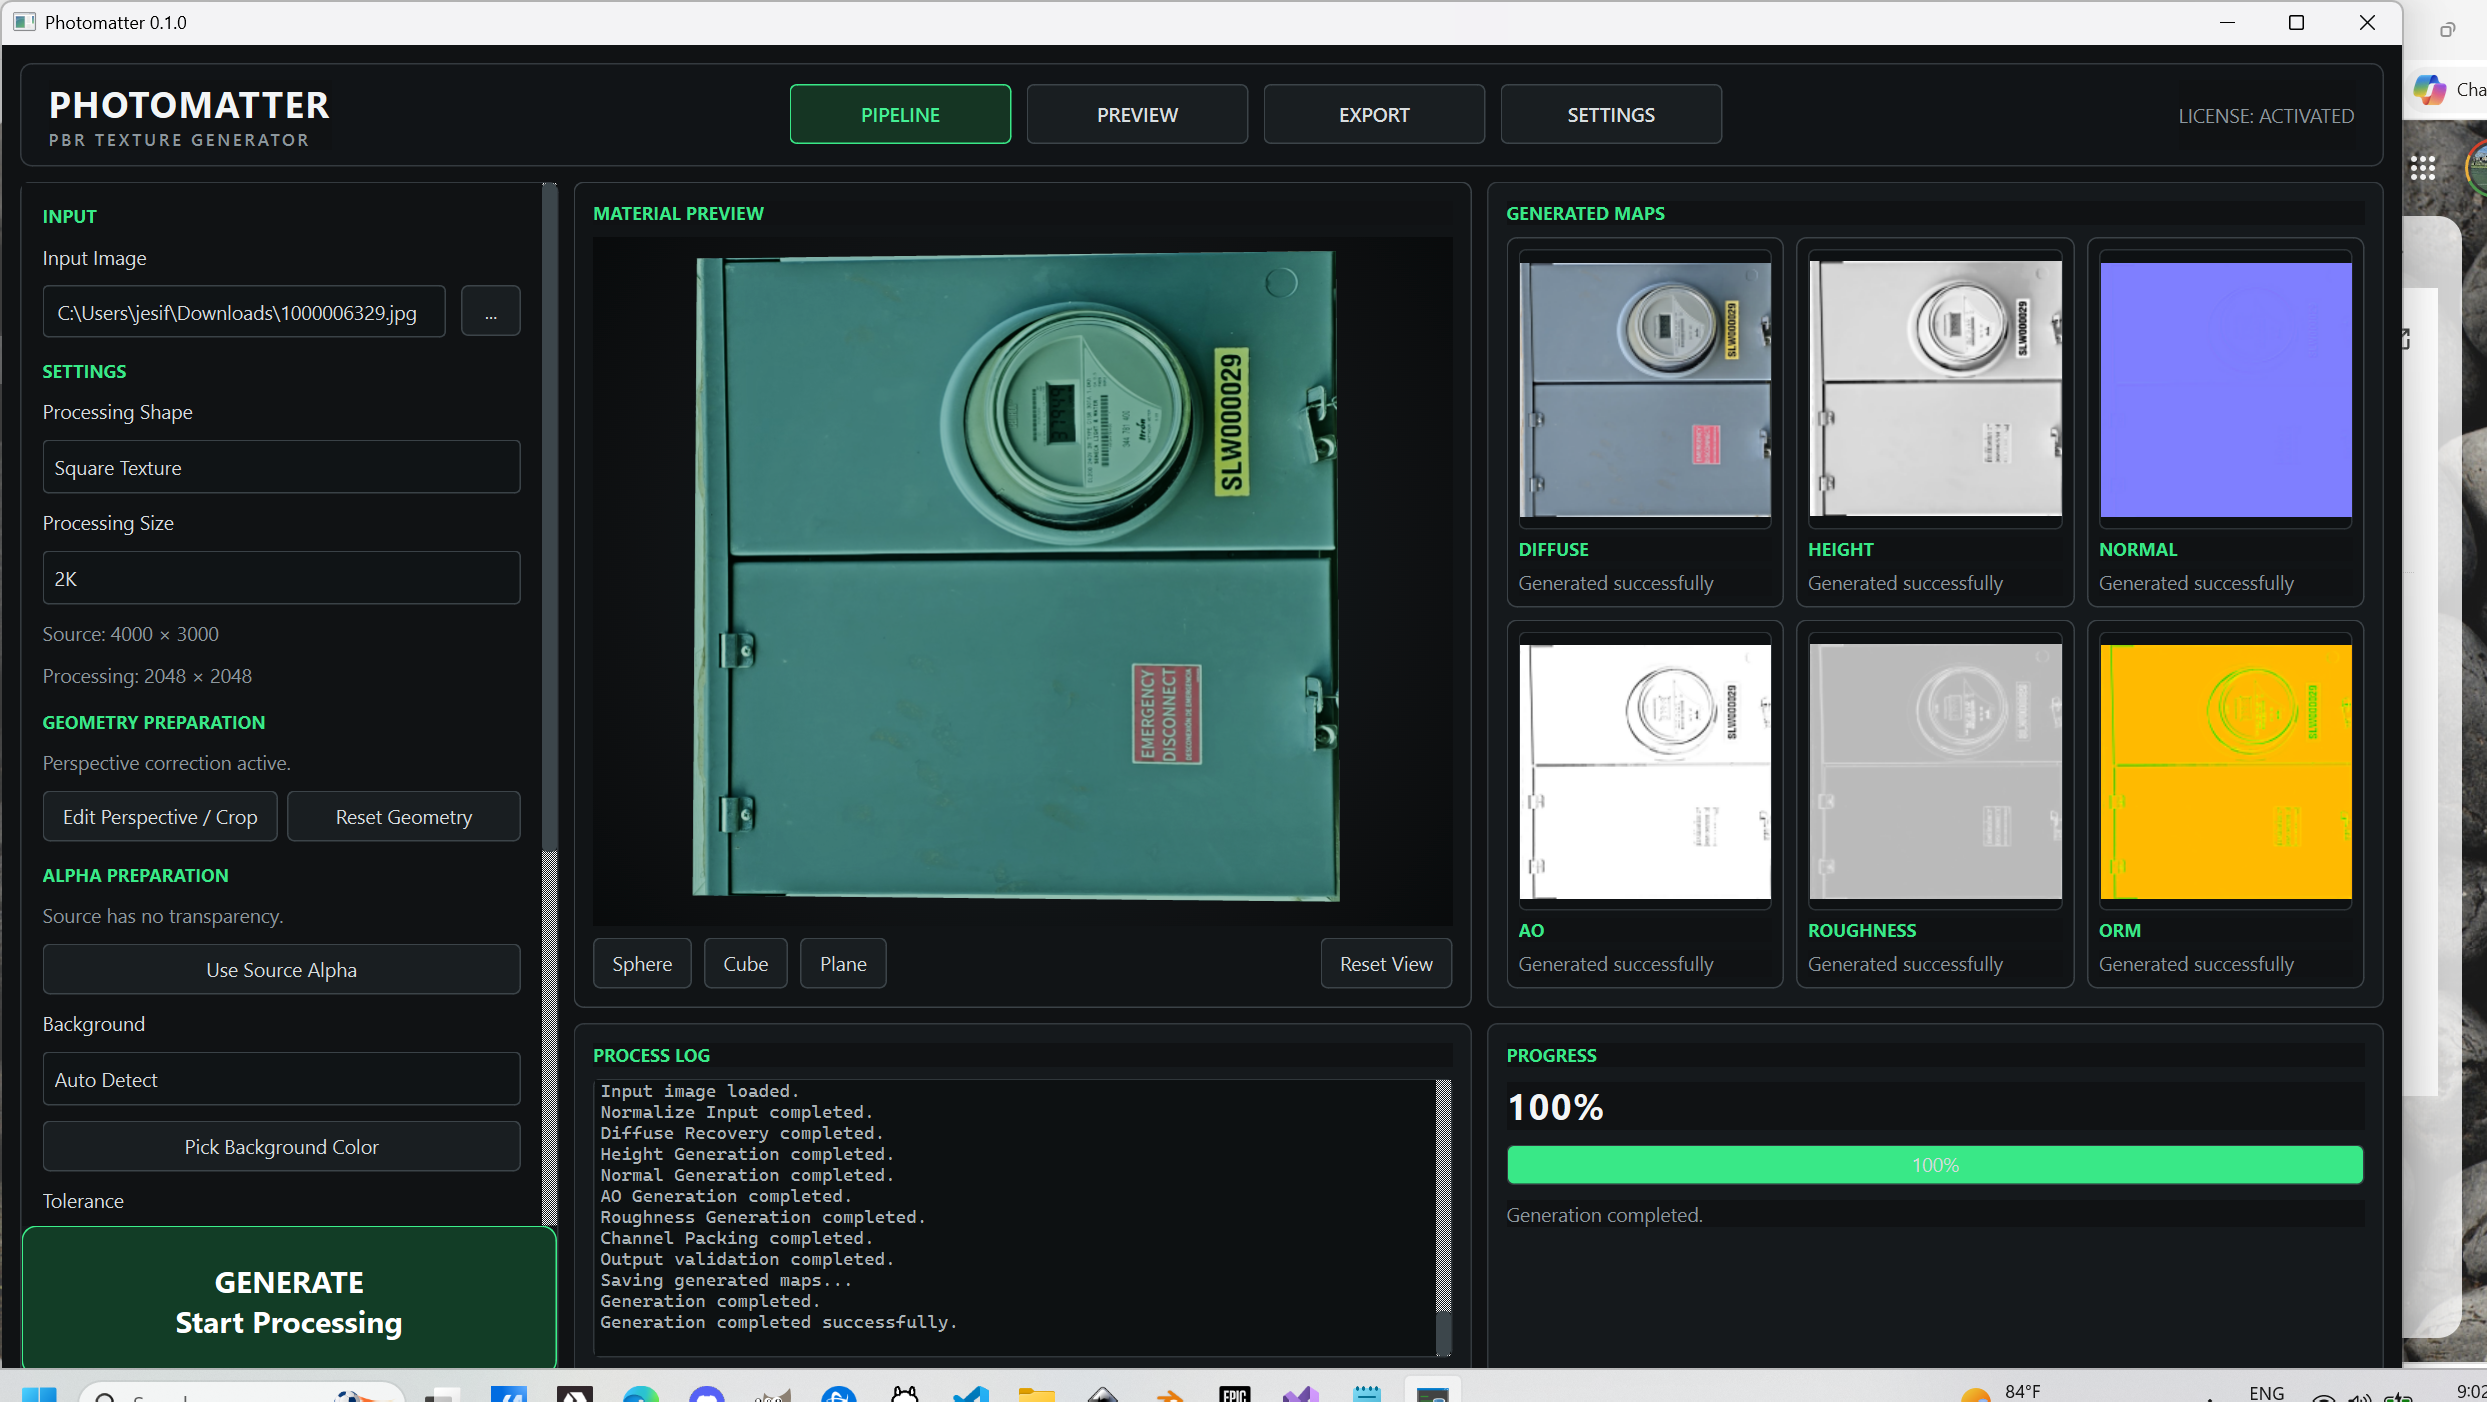Switch the preview to Cube
The height and width of the screenshot is (1402, 2487).
[x=745, y=963]
